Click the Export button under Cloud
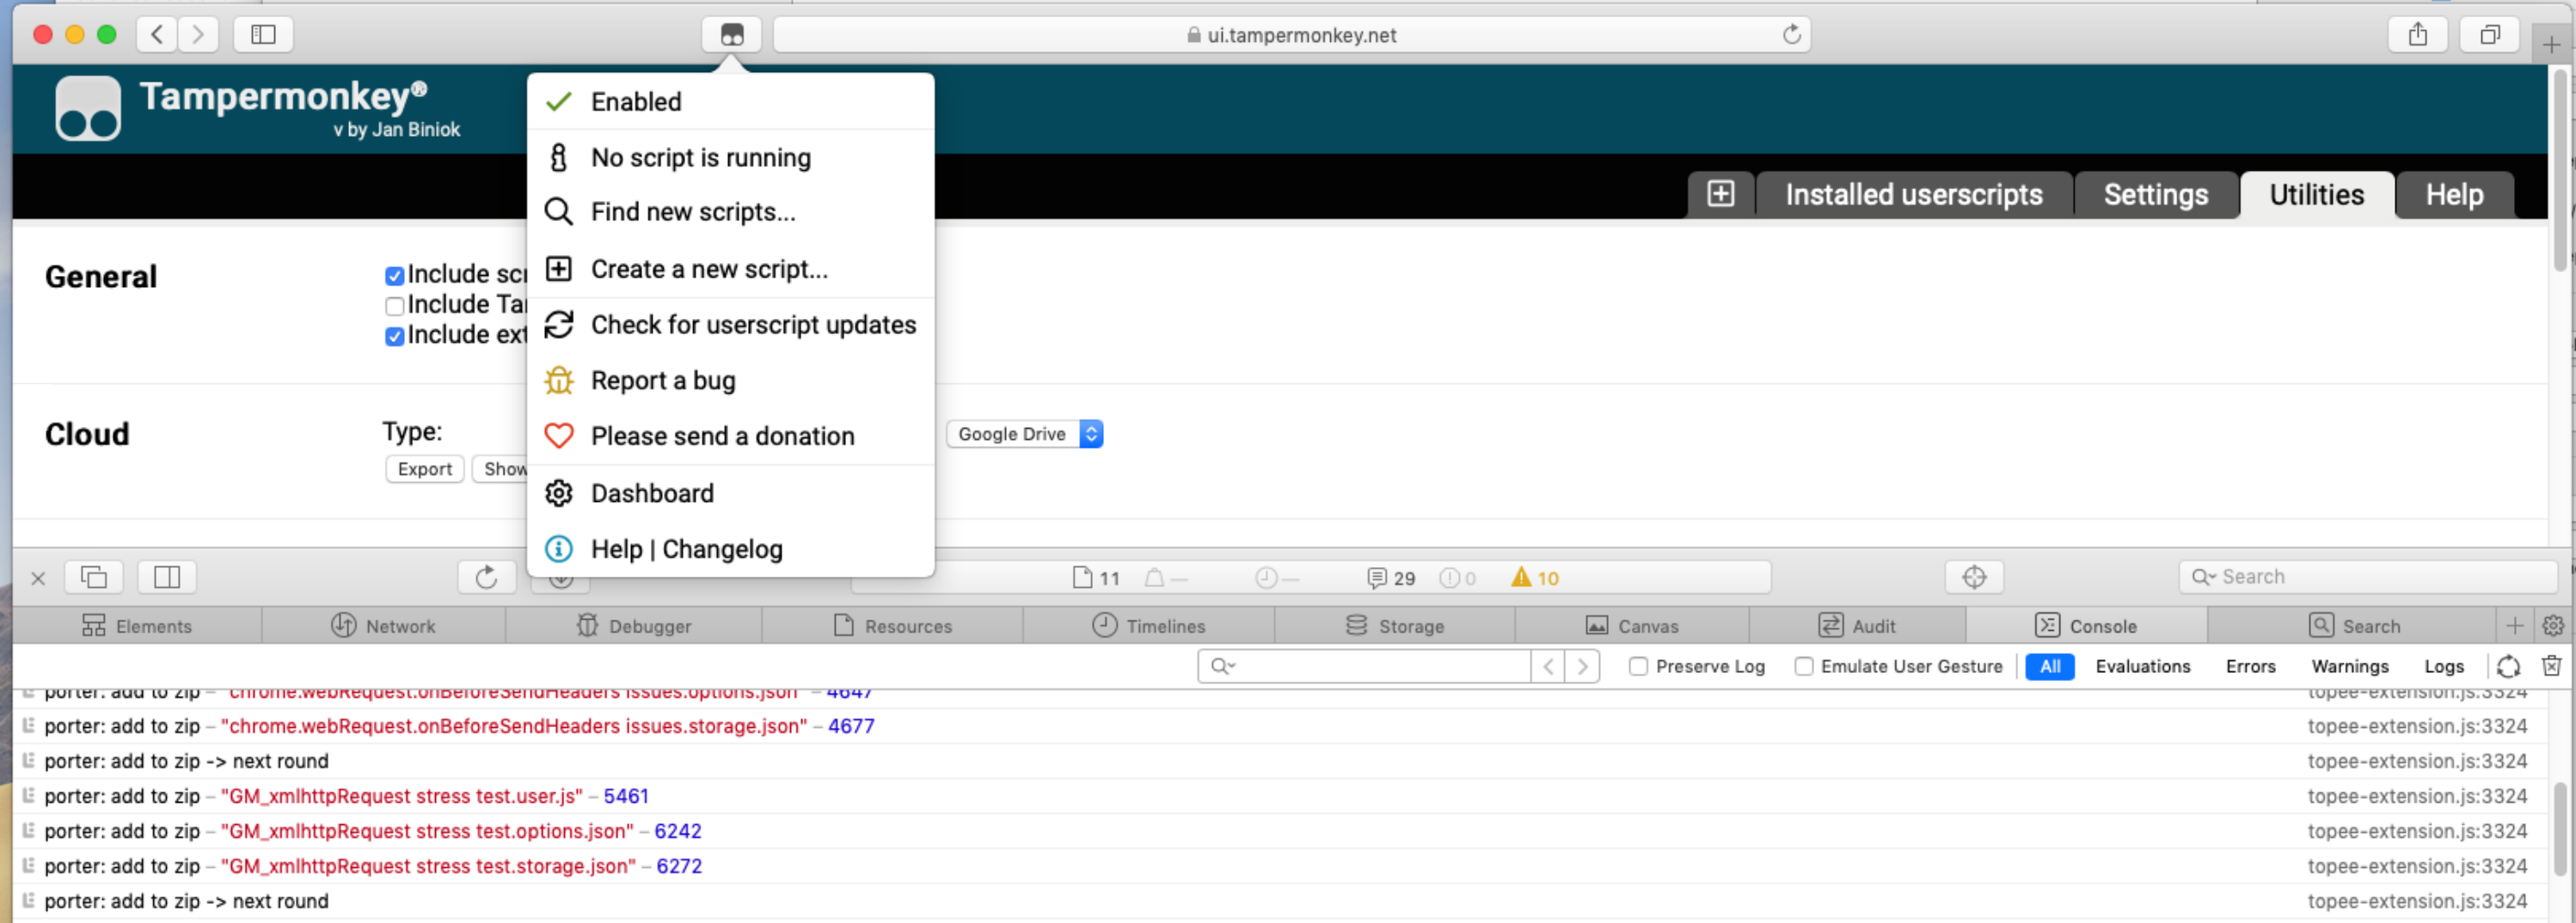Image resolution: width=2576 pixels, height=923 pixels. tap(425, 469)
